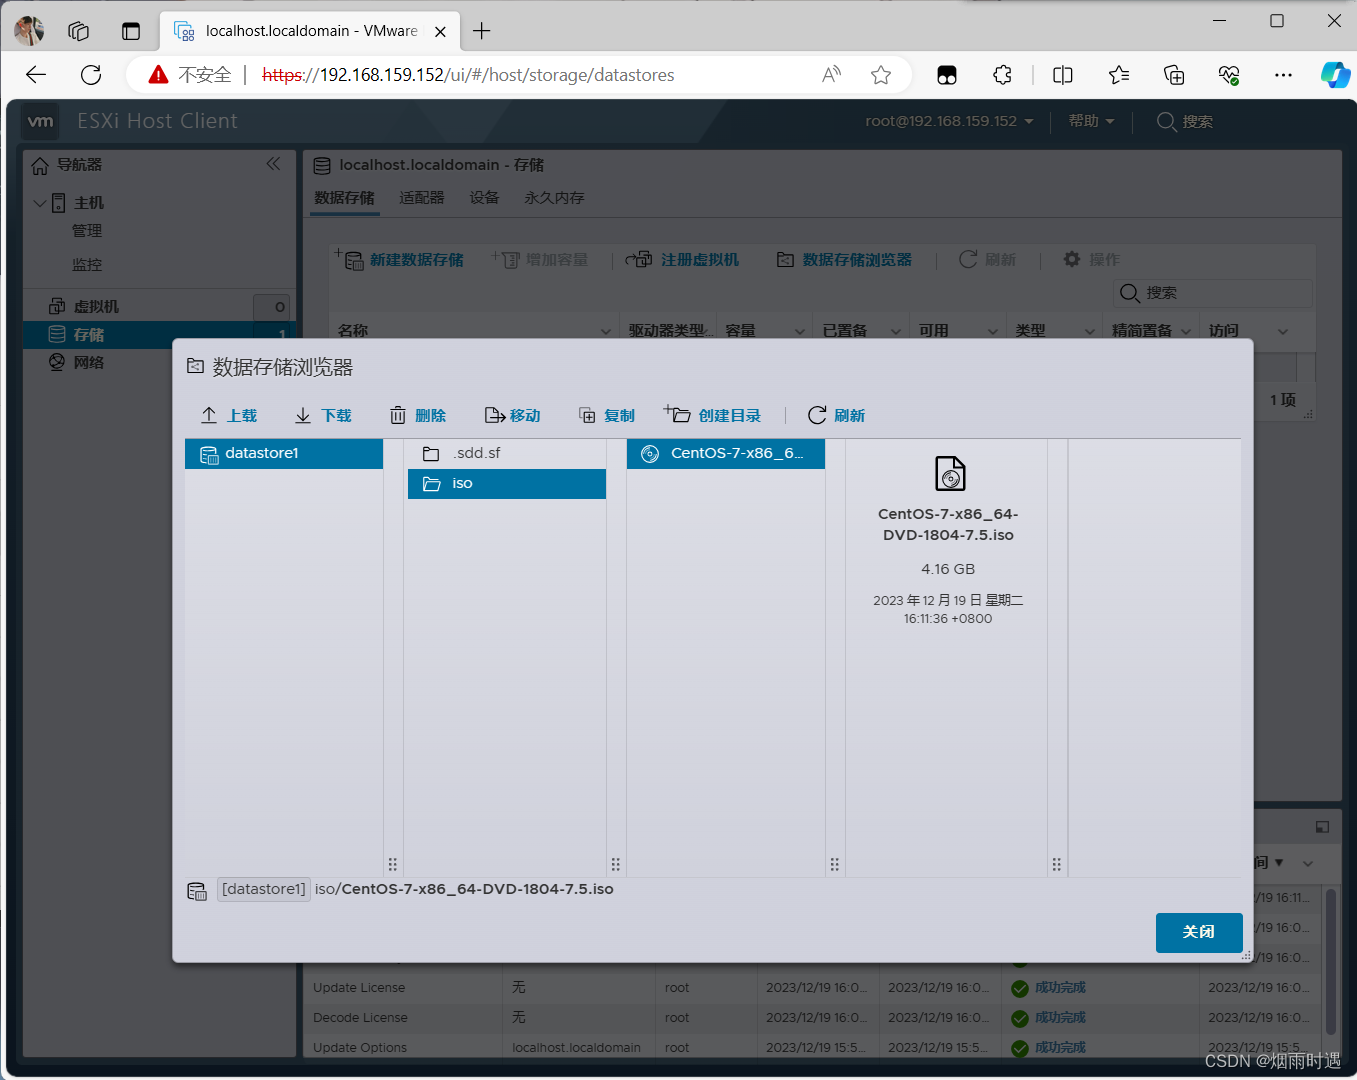1357x1080 pixels.
Task: Click Not secure (不安全) warning indicator
Action: pos(190,75)
